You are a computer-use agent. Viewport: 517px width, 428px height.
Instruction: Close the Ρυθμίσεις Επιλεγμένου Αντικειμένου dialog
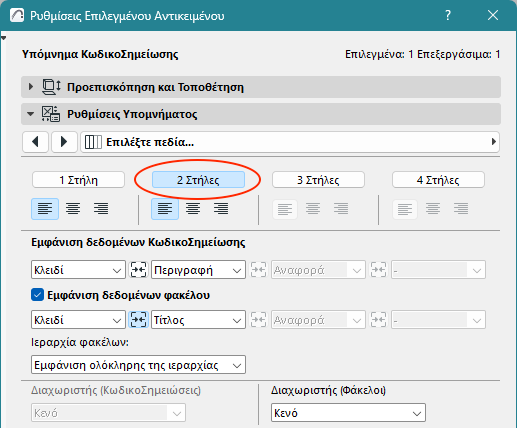click(x=493, y=15)
